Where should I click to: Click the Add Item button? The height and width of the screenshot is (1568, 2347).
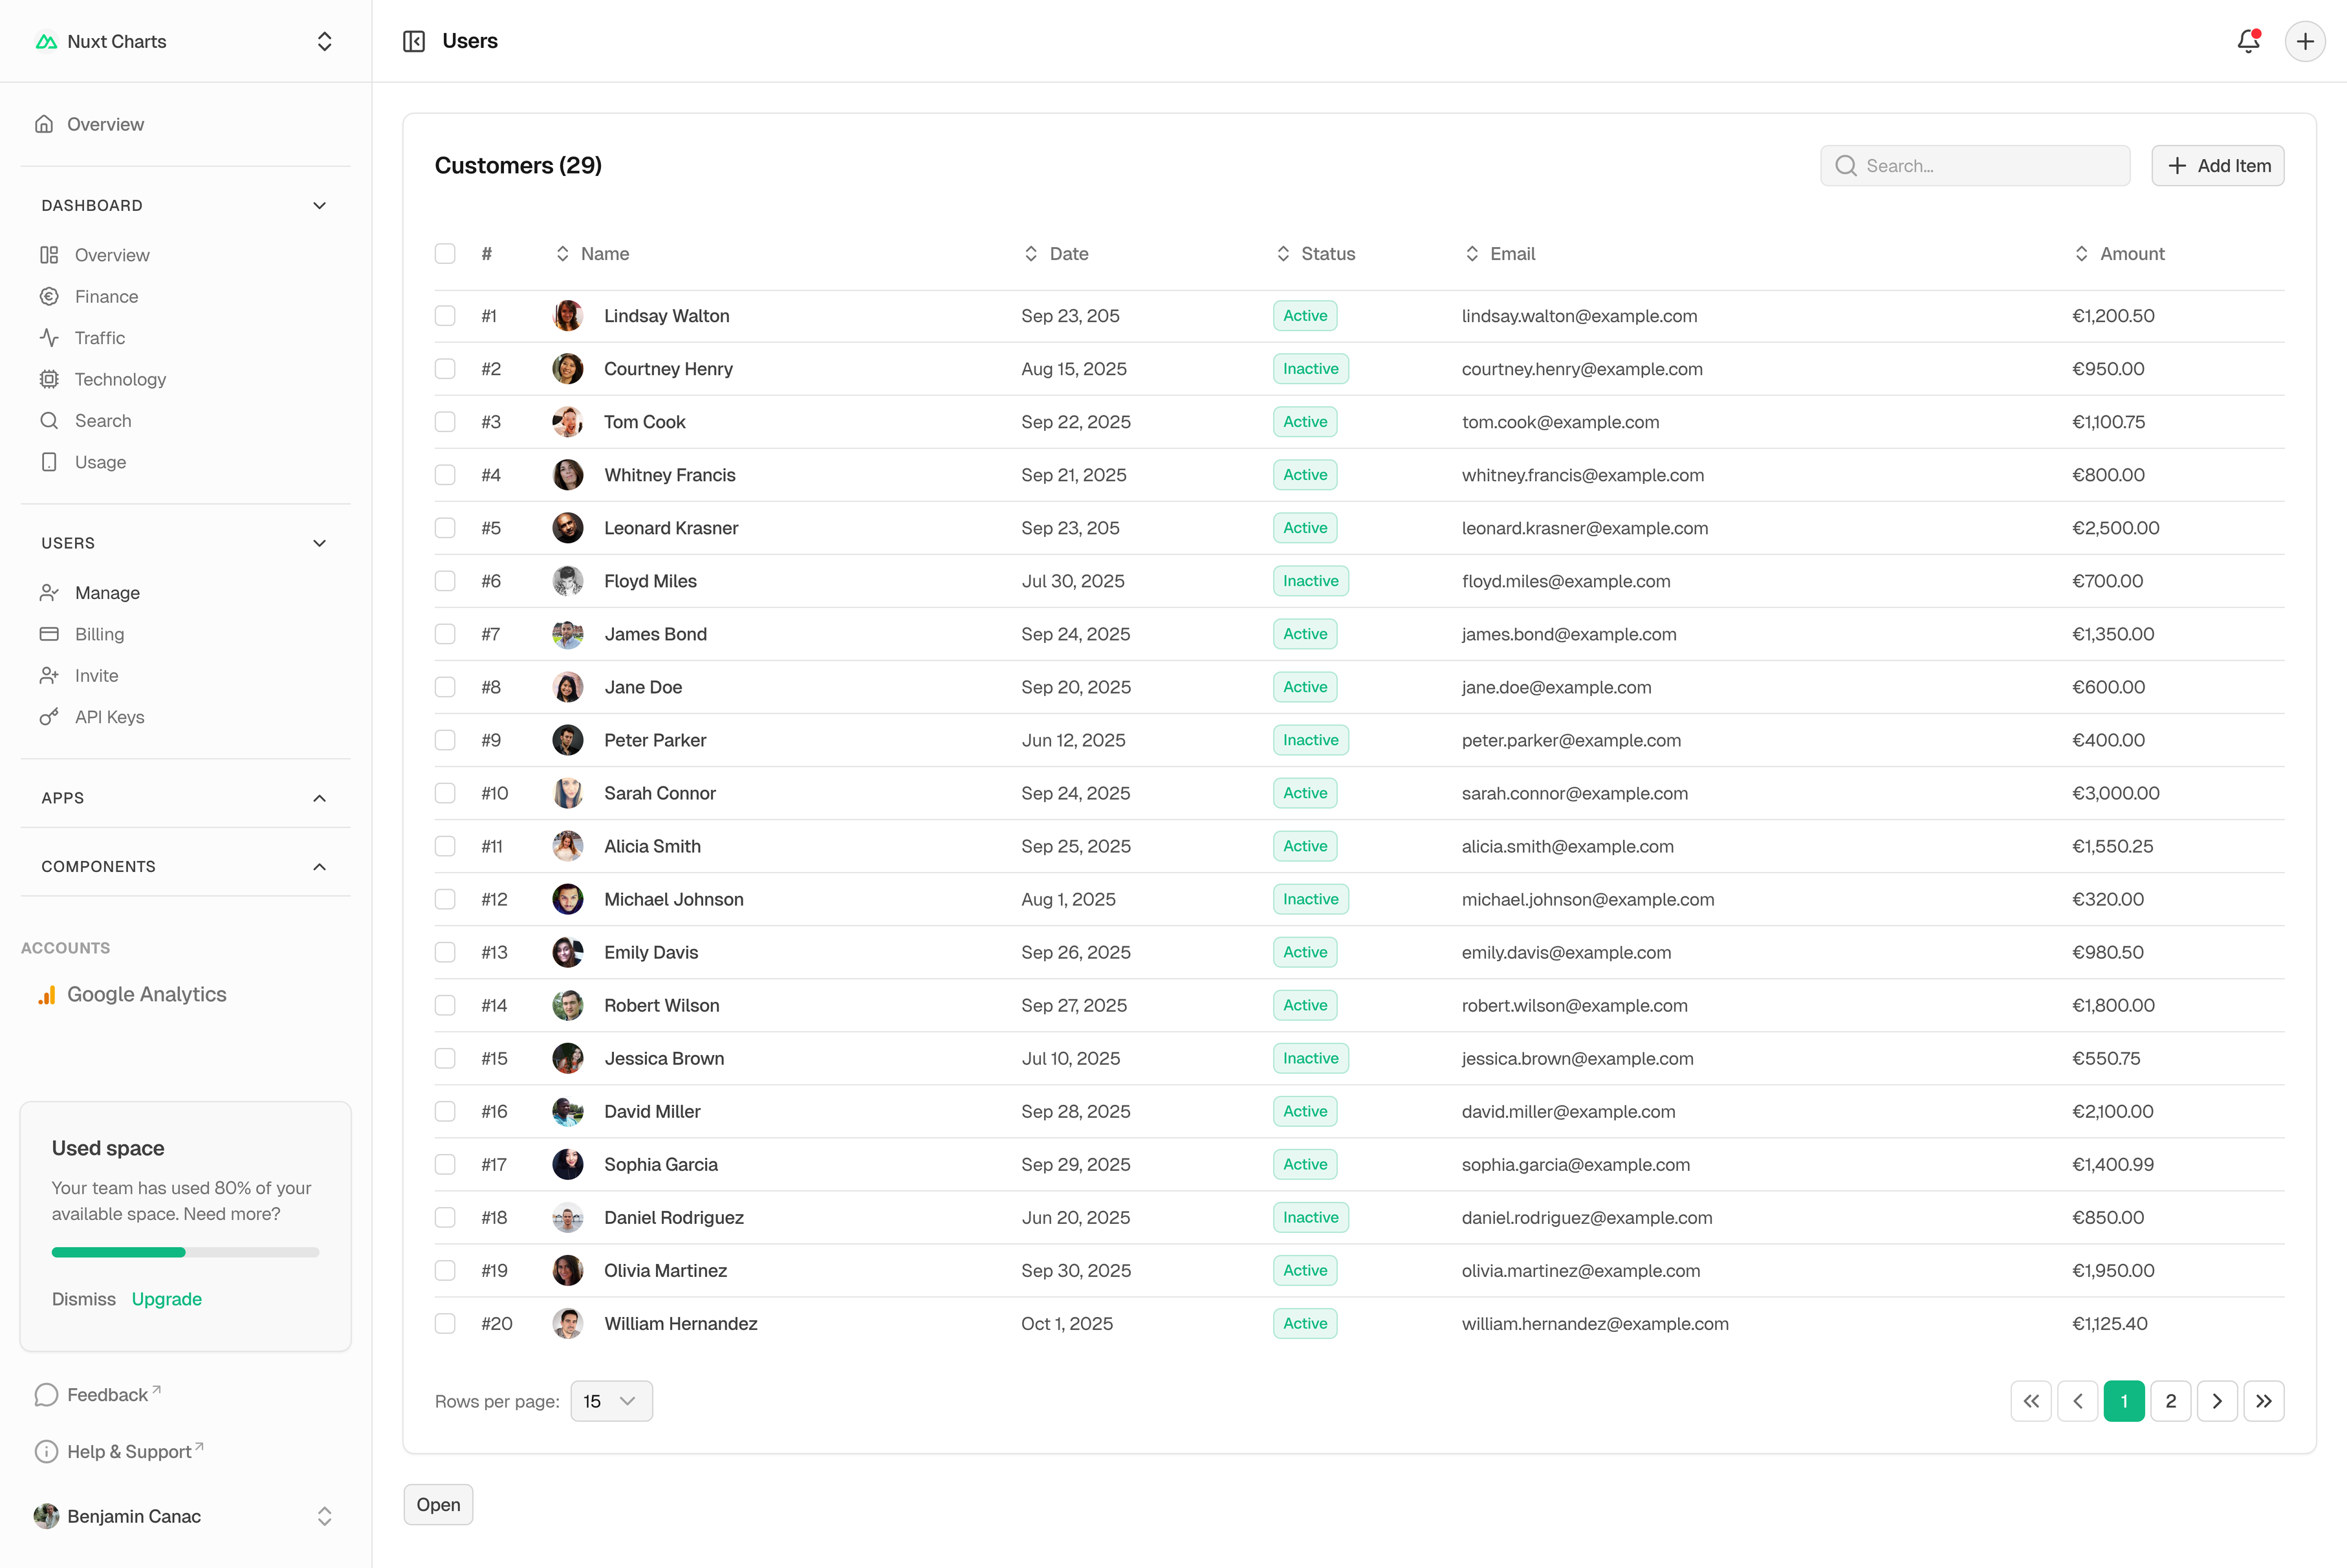(2217, 166)
